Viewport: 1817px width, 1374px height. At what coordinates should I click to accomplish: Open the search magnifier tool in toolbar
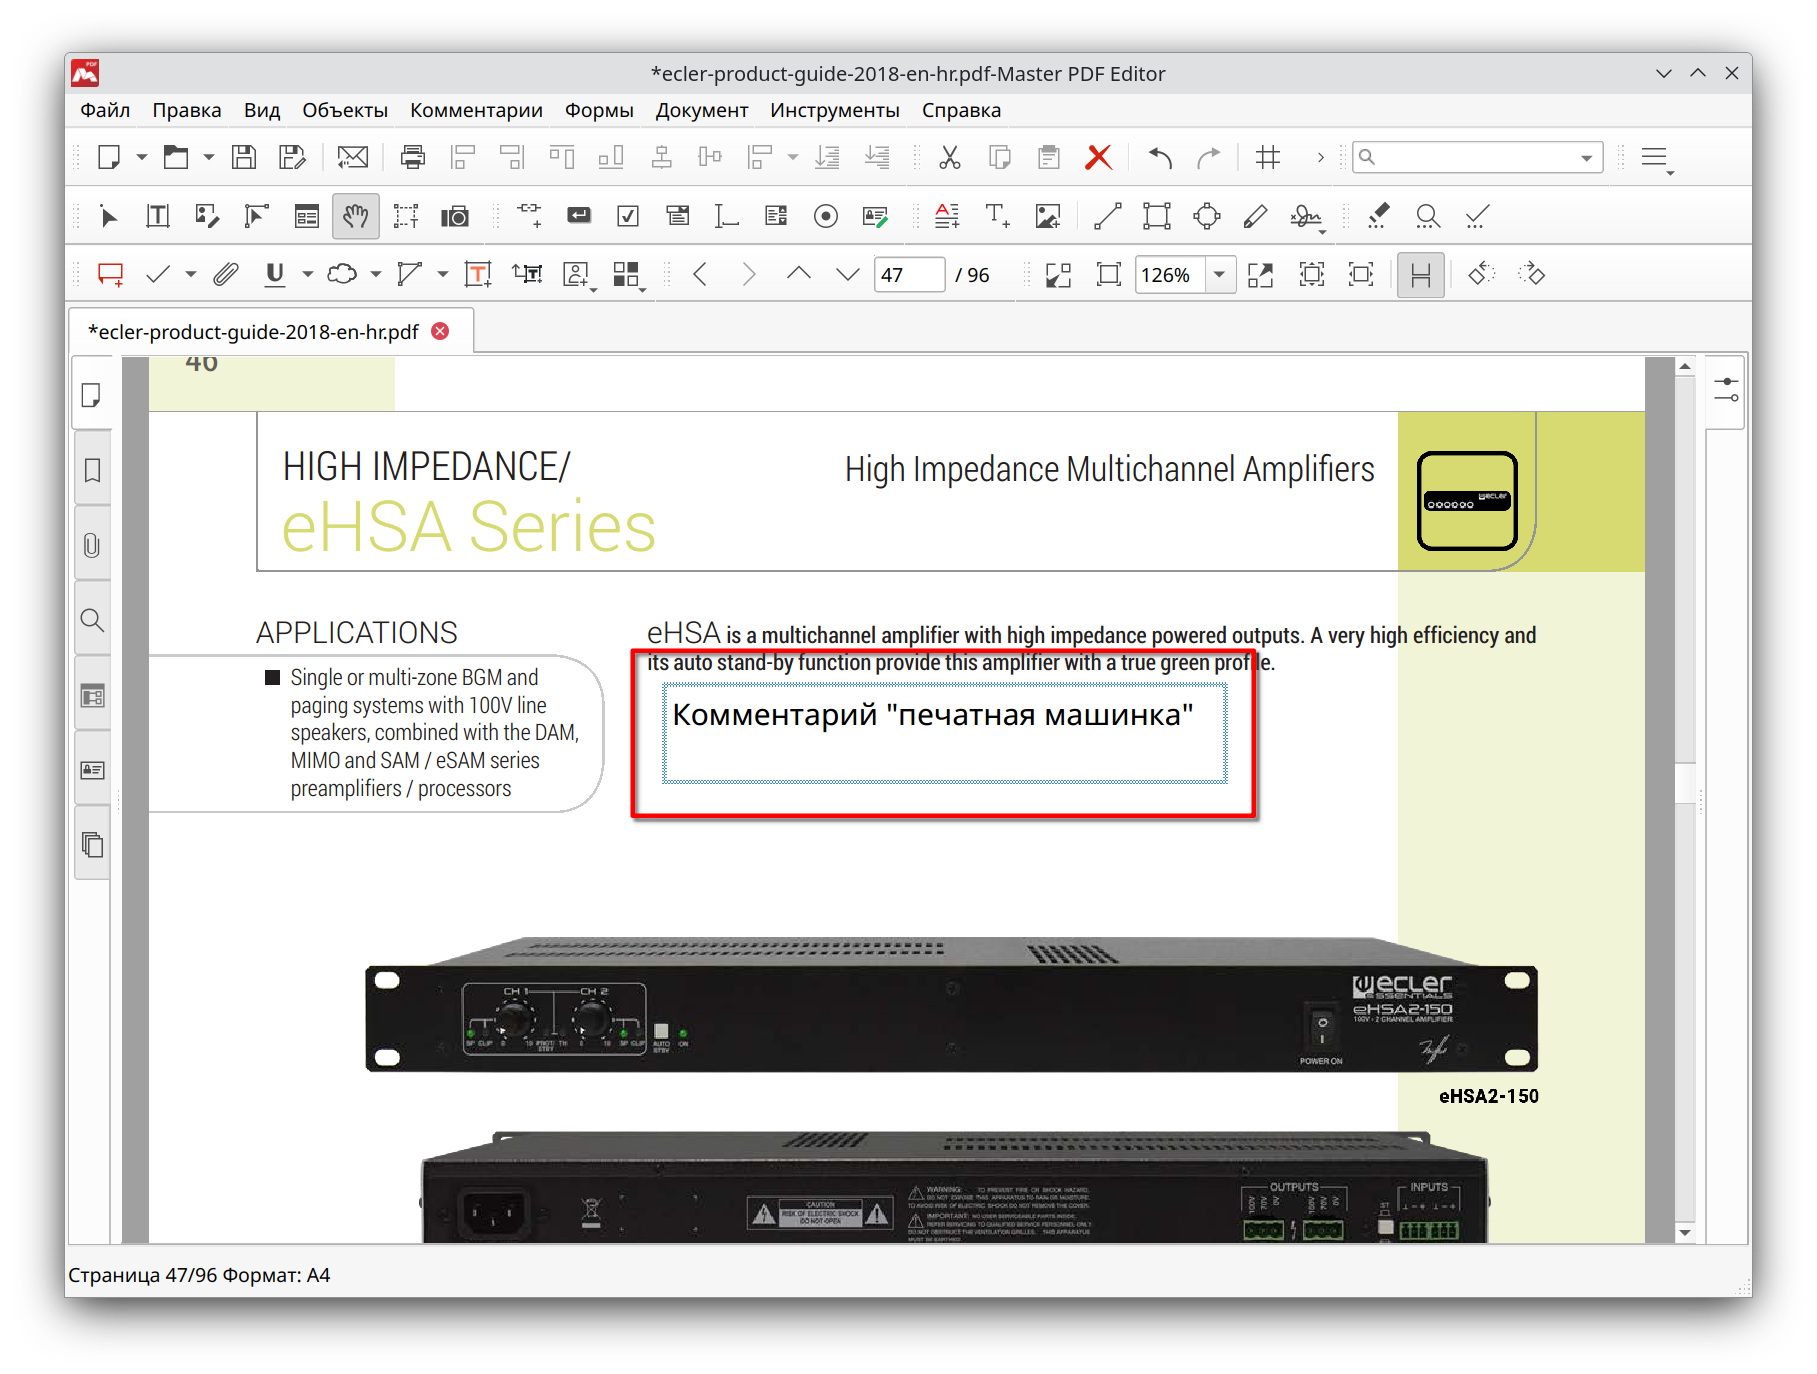(1428, 216)
